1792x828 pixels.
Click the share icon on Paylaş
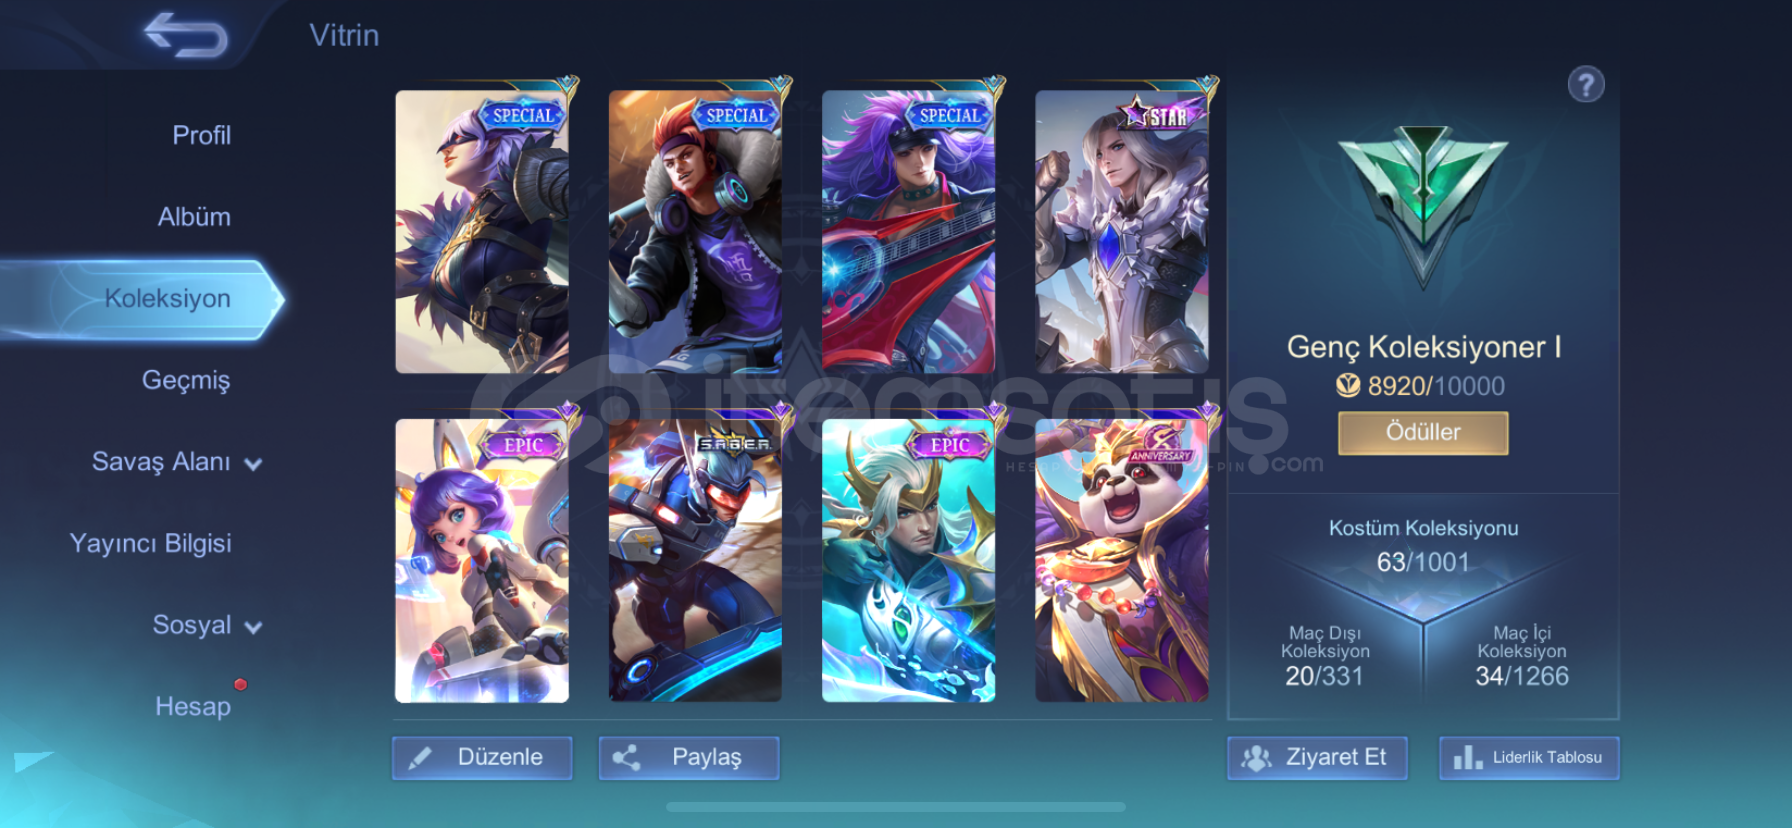click(627, 758)
